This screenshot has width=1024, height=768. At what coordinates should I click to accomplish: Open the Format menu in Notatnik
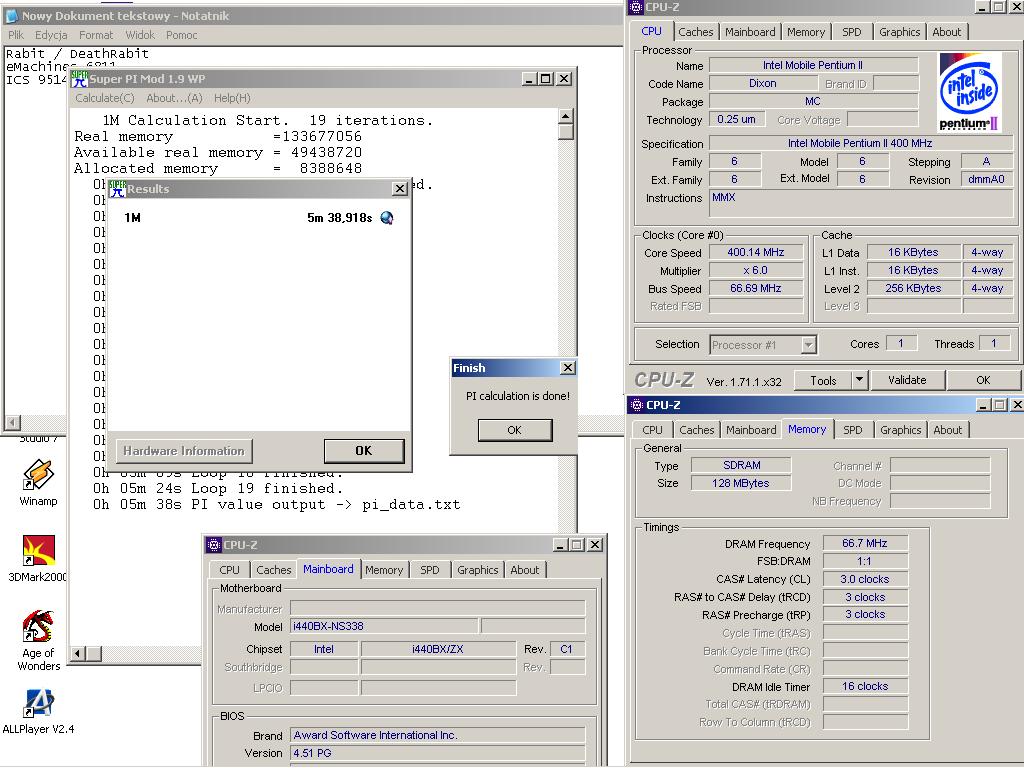[96, 35]
